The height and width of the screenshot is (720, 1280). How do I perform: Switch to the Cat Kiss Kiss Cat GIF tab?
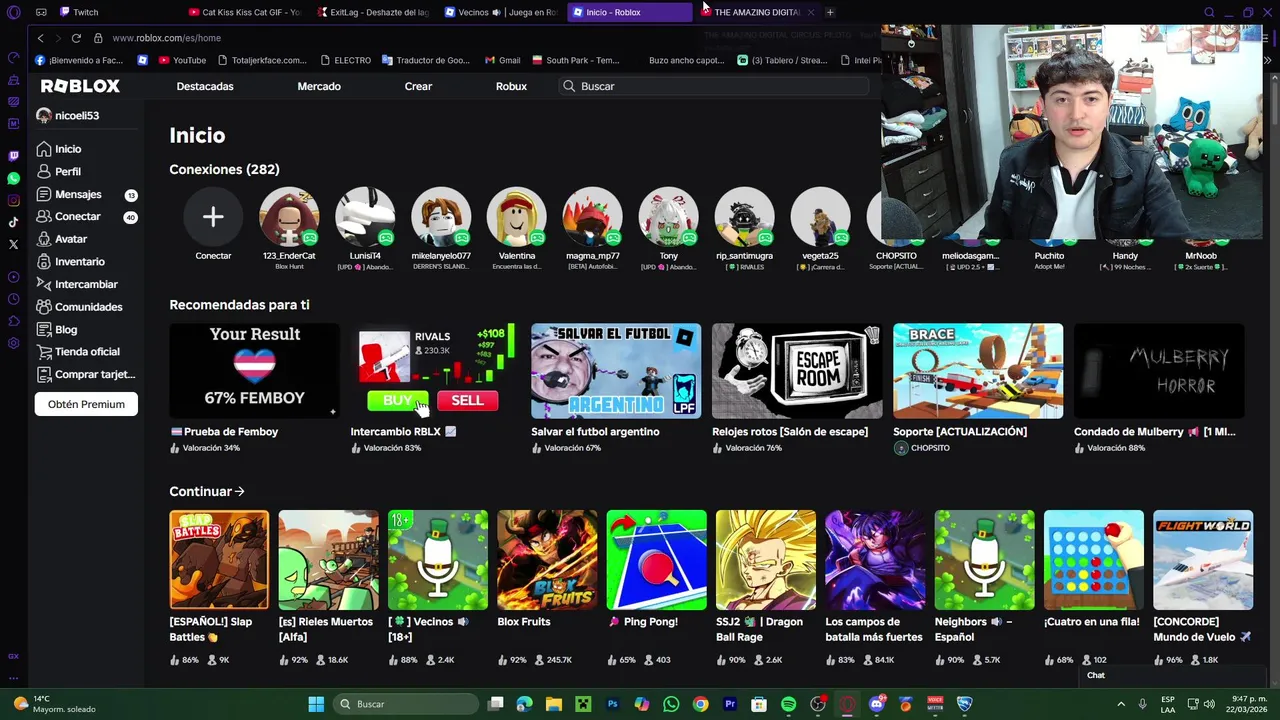245,12
